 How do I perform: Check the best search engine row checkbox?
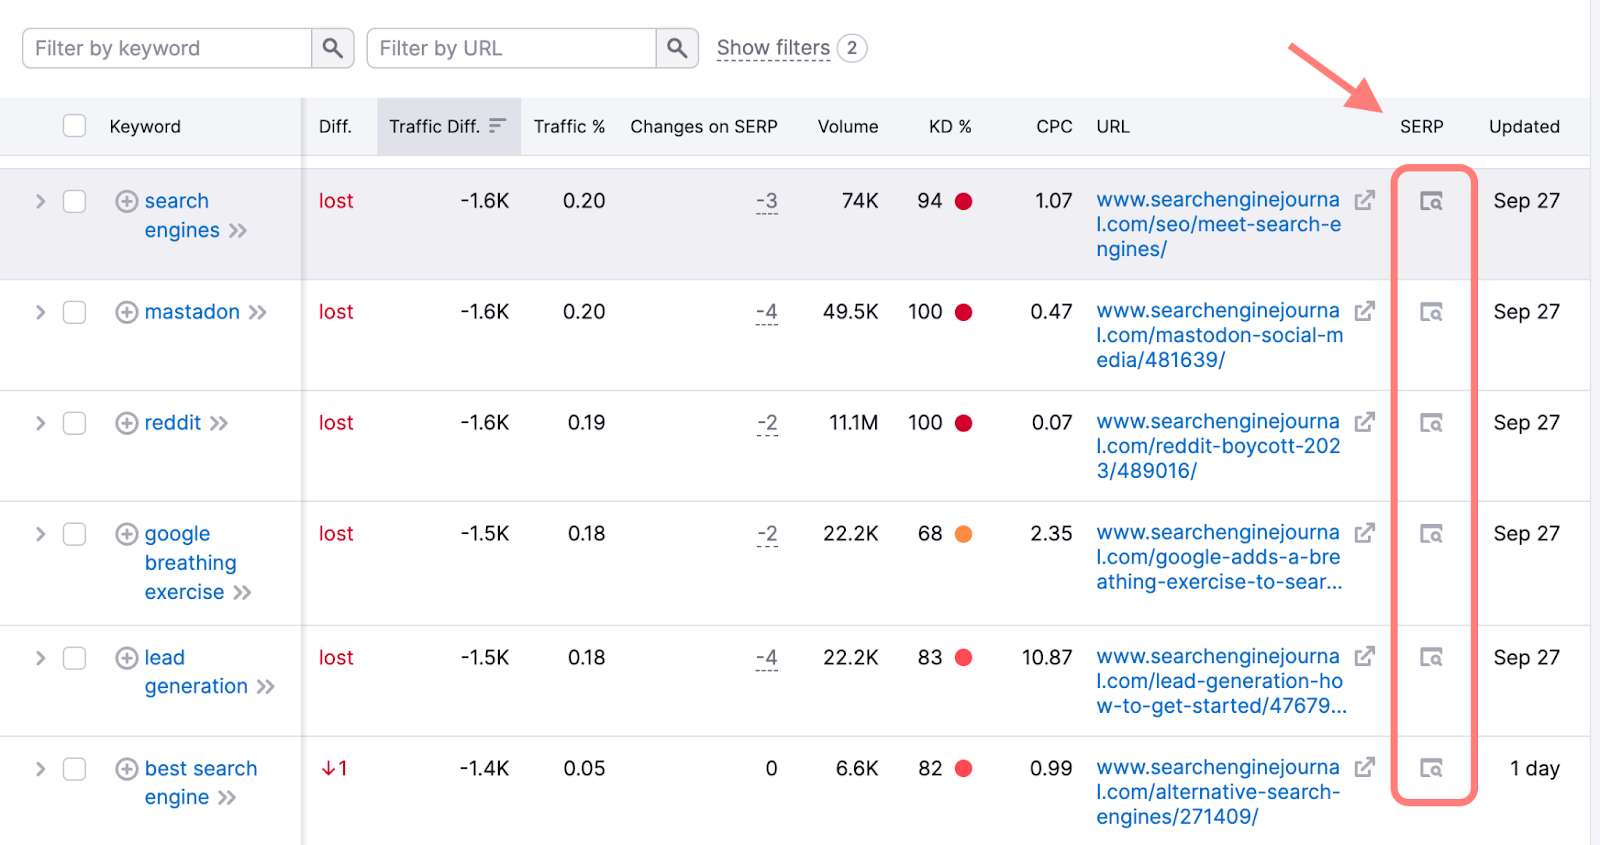(74, 769)
